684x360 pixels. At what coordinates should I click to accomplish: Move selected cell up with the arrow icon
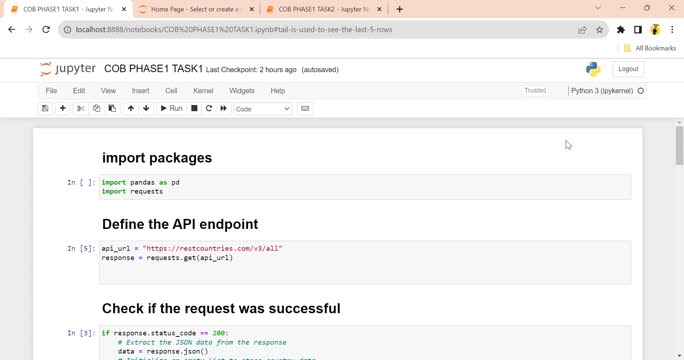[x=130, y=108]
